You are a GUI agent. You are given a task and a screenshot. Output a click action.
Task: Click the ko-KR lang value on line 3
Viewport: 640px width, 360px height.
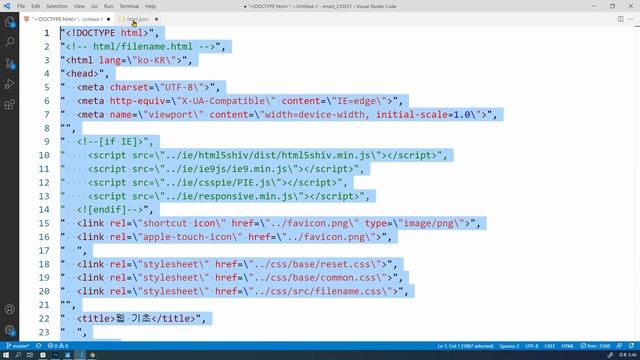pos(150,60)
